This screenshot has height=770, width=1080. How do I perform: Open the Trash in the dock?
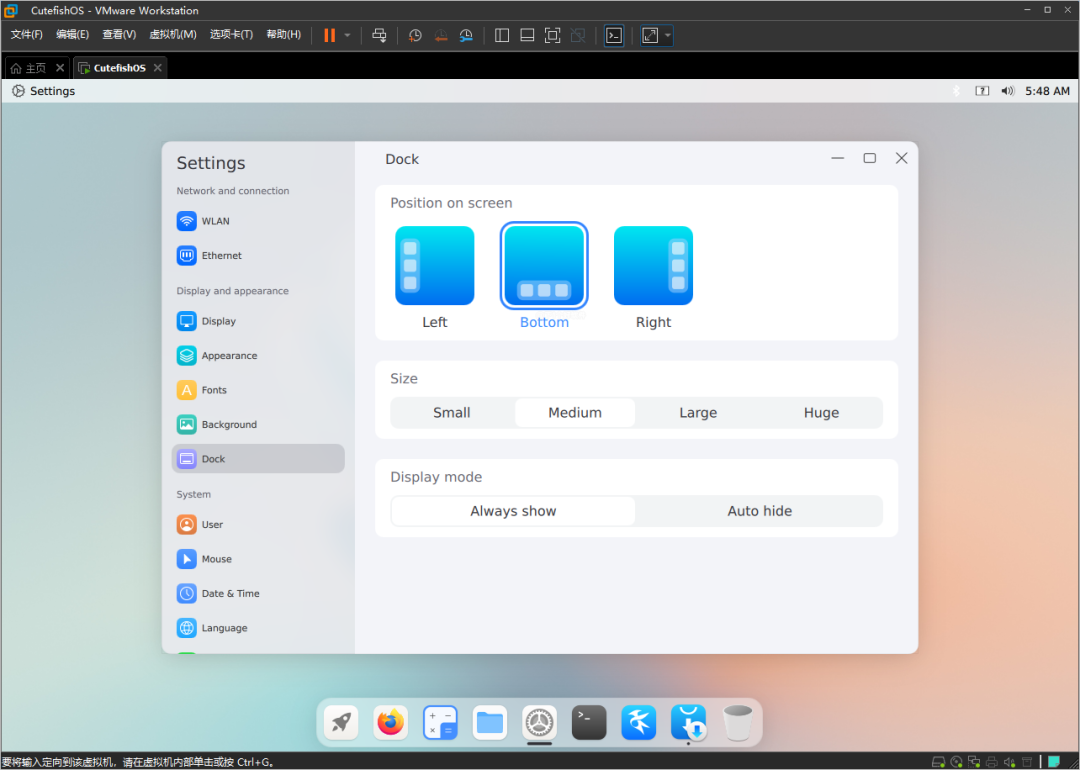[737, 721]
